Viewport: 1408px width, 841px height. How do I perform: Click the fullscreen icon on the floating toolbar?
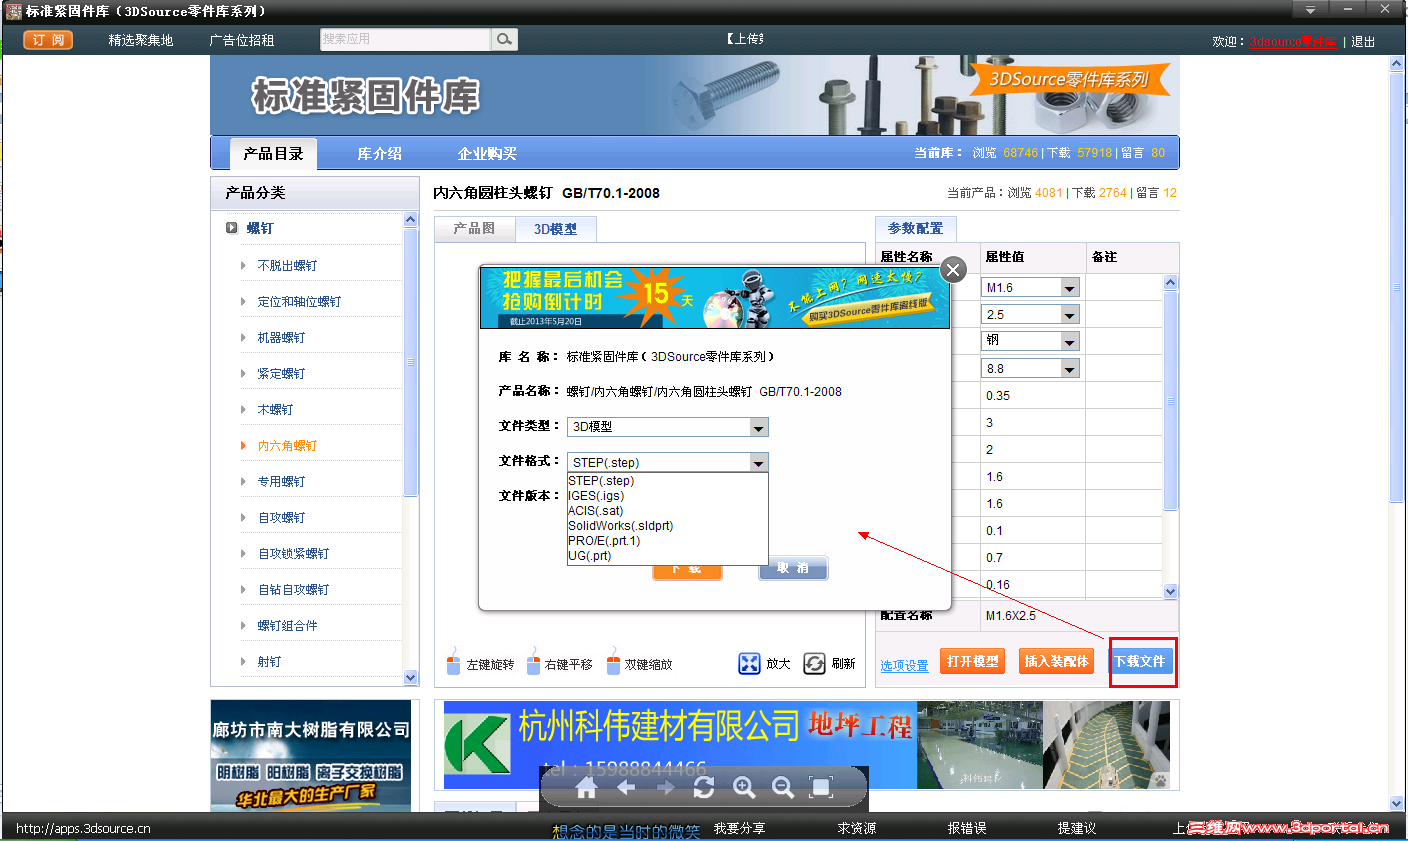click(x=821, y=788)
